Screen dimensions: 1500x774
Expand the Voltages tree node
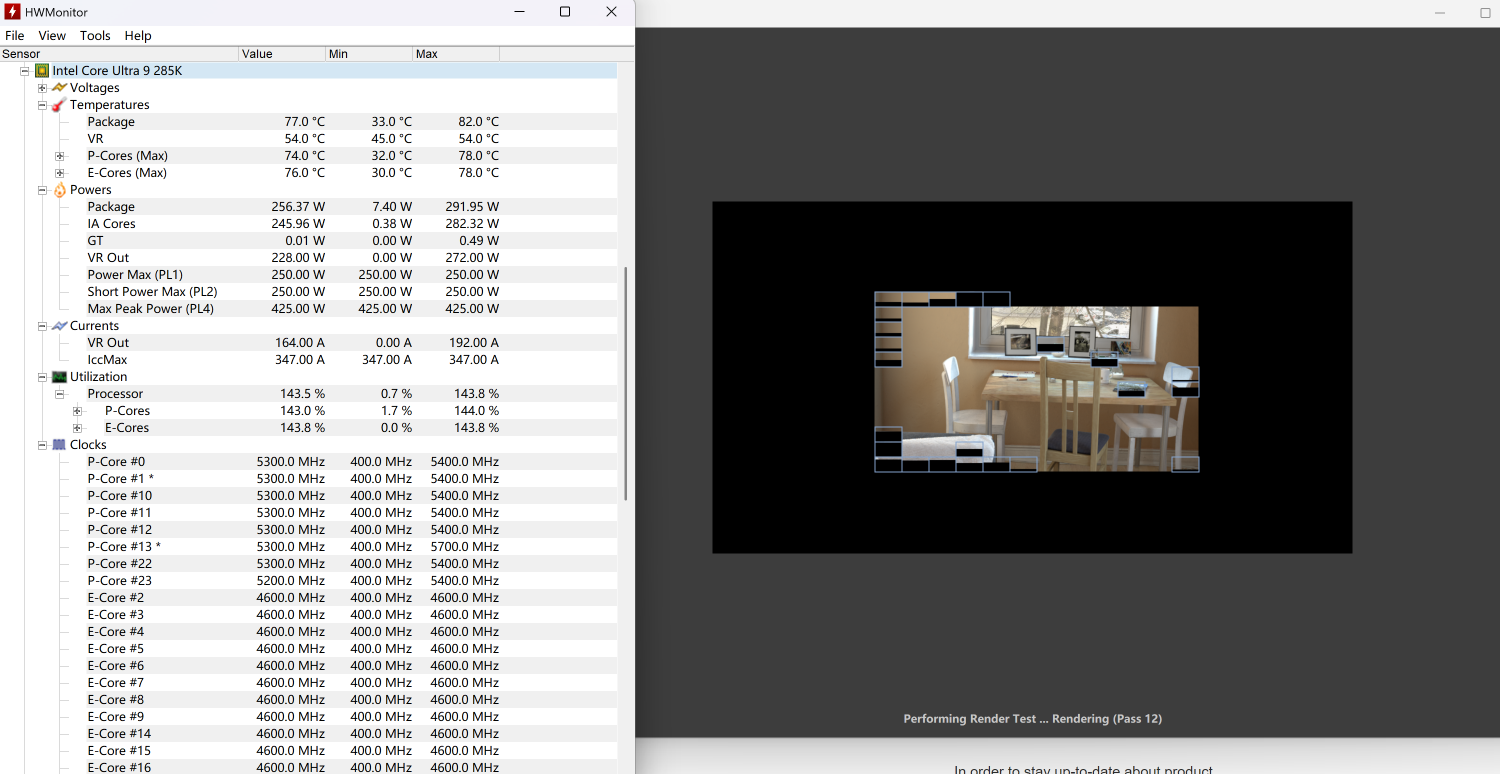[42, 88]
